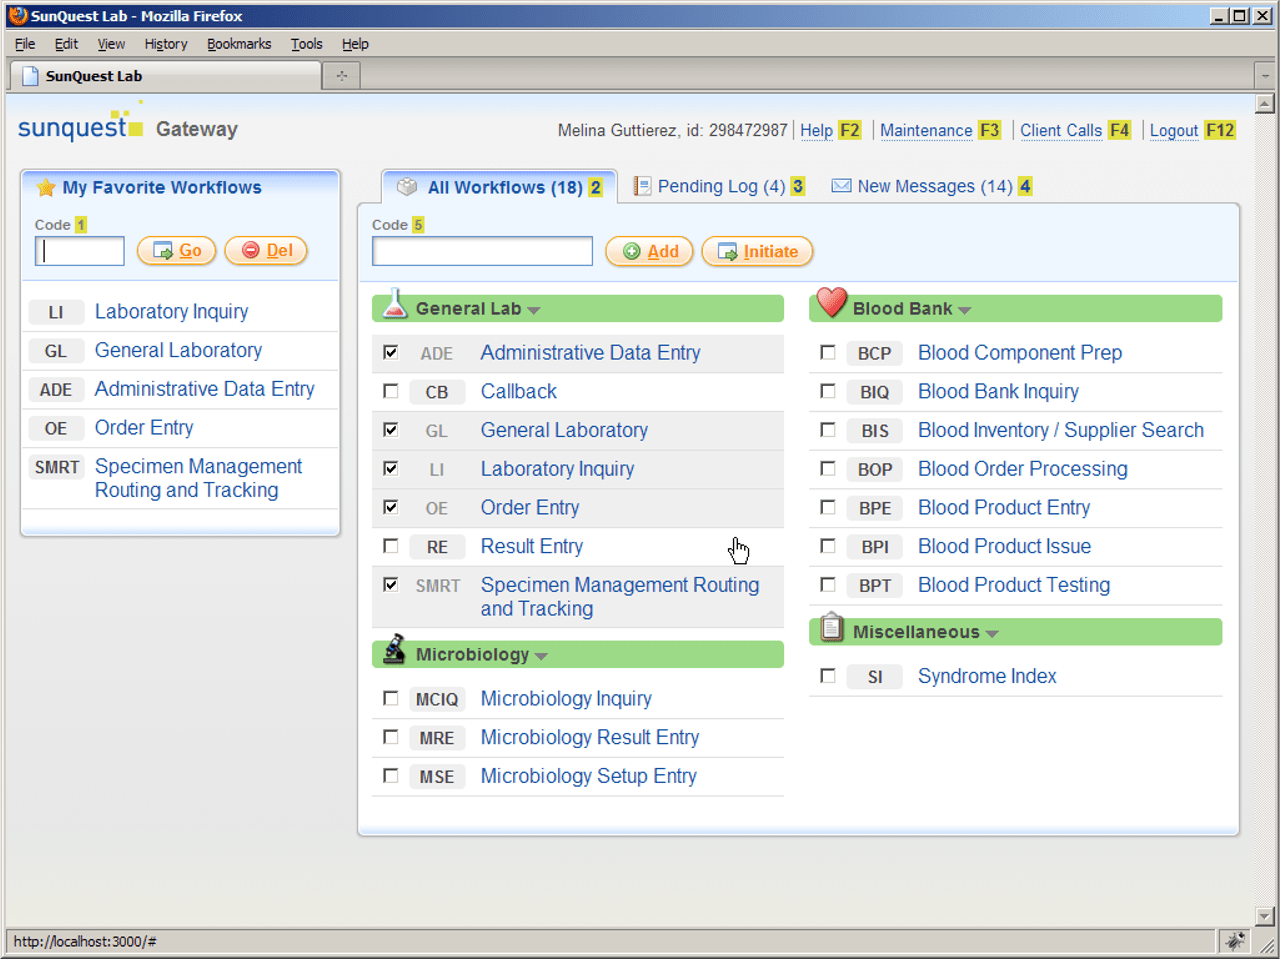Open Blood Product Testing workflow link

click(x=1014, y=585)
